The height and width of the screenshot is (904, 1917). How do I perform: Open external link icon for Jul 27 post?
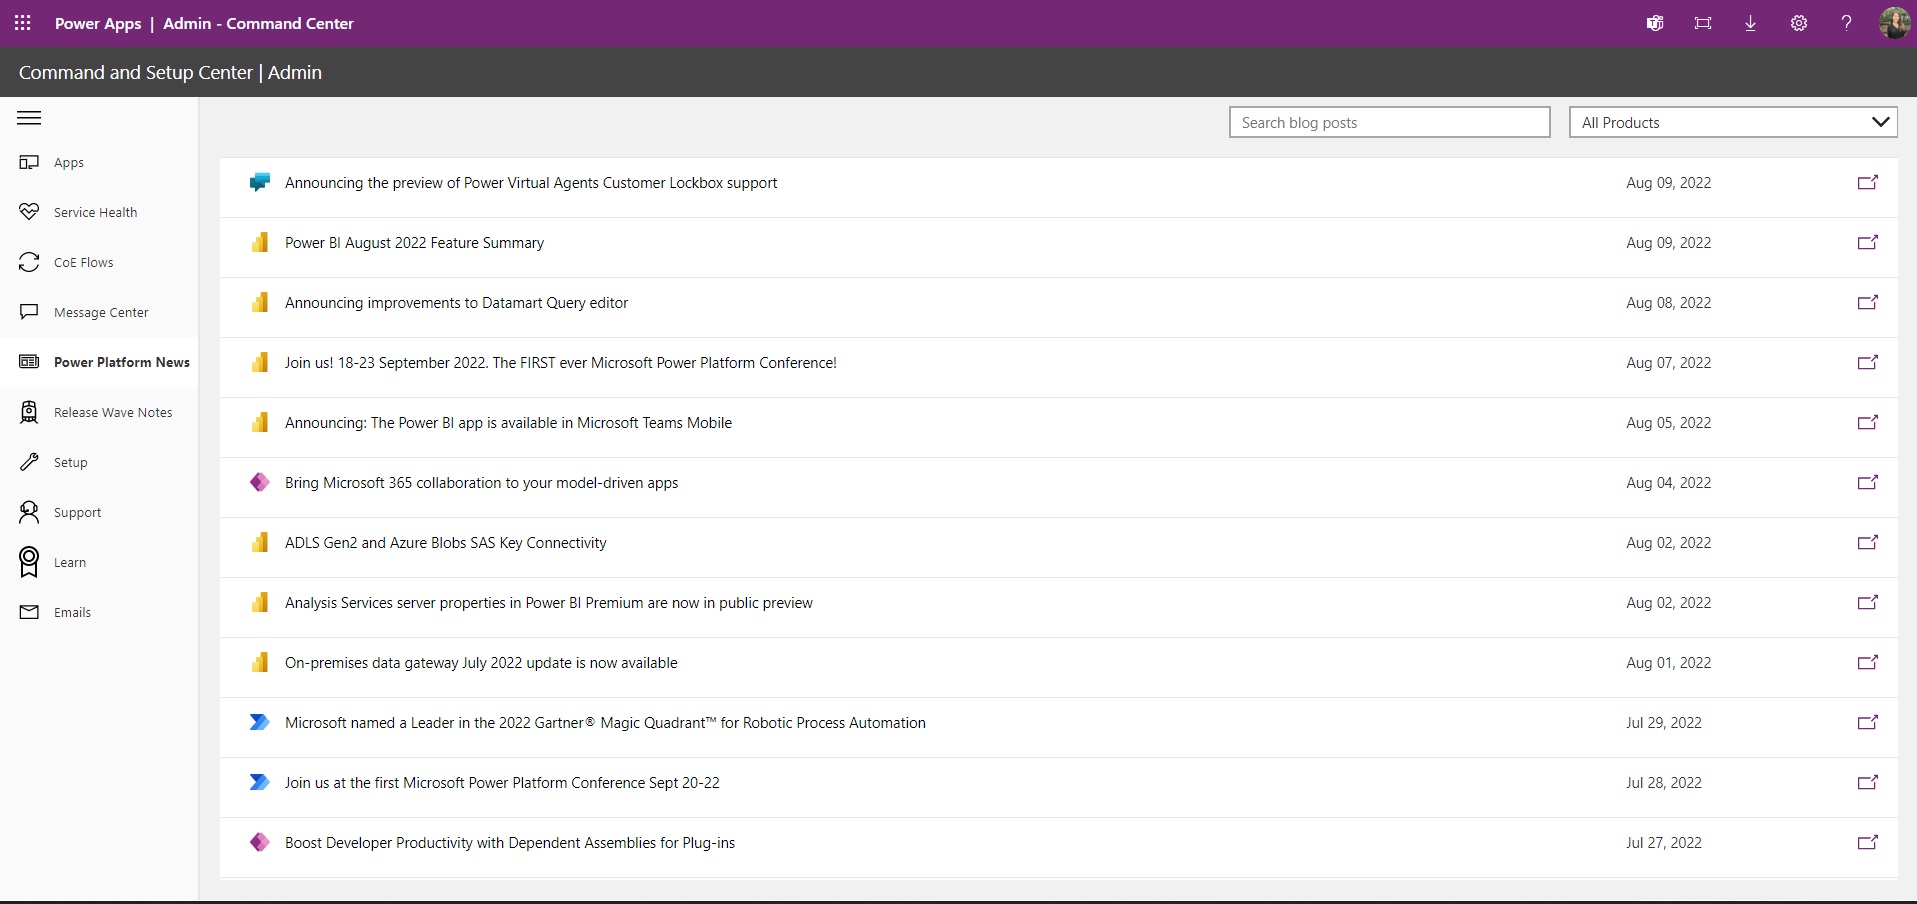pyautogui.click(x=1867, y=843)
